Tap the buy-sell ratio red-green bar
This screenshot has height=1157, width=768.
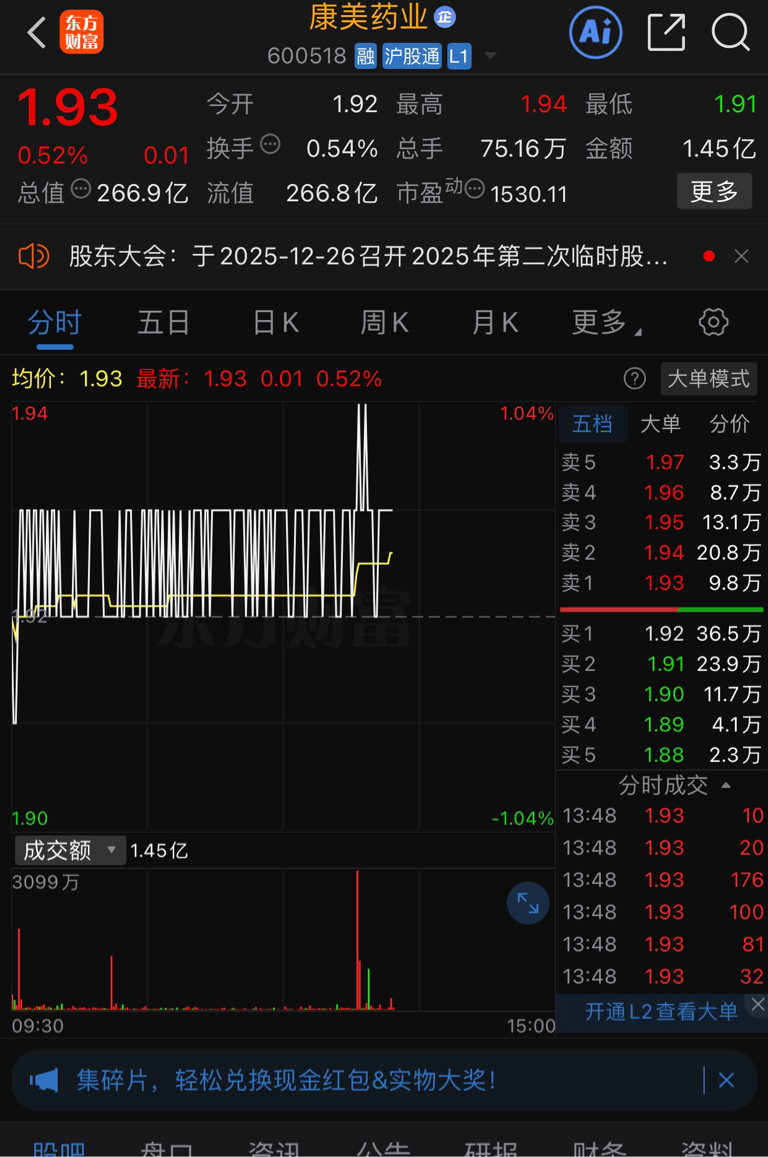(661, 609)
